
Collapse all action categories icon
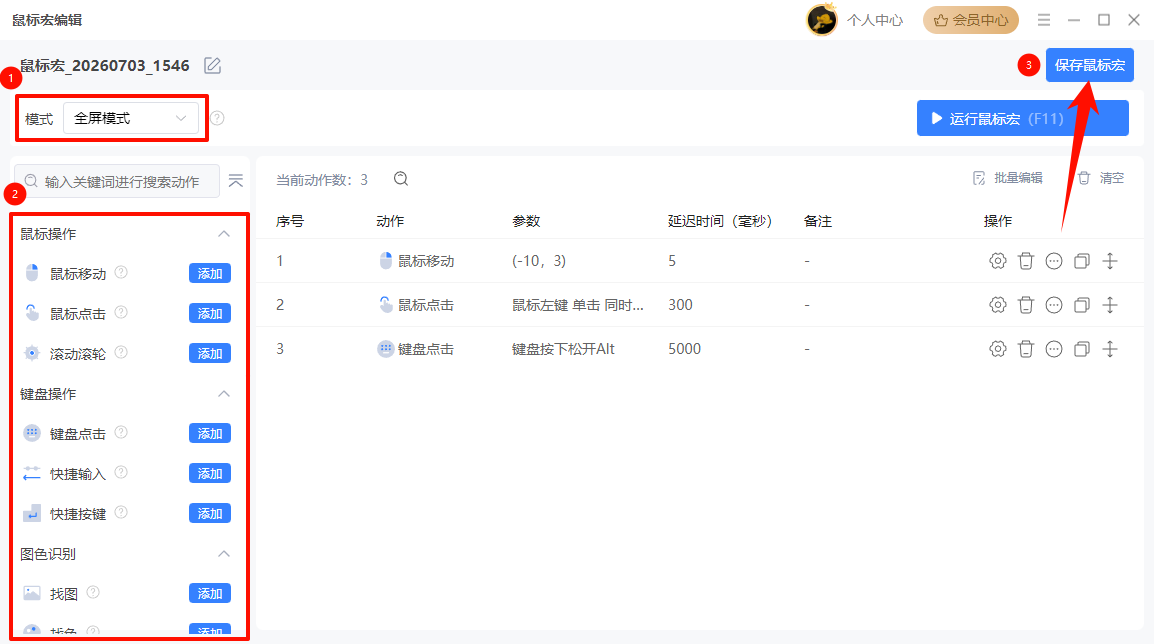(236, 181)
